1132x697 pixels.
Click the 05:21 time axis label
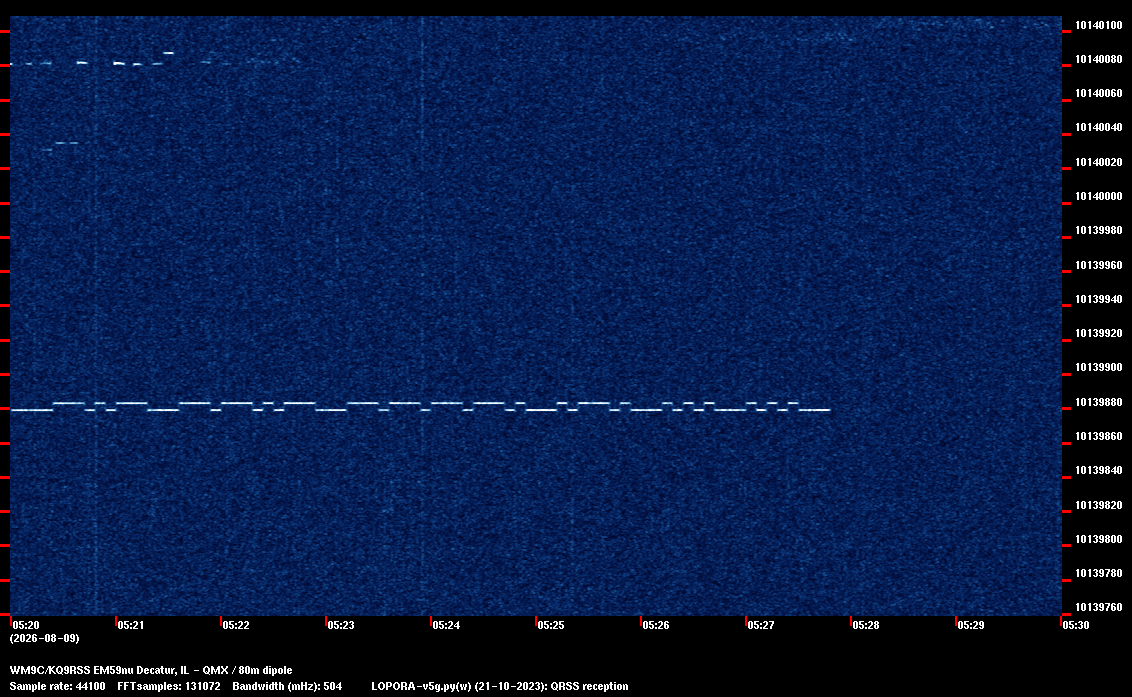(x=131, y=625)
